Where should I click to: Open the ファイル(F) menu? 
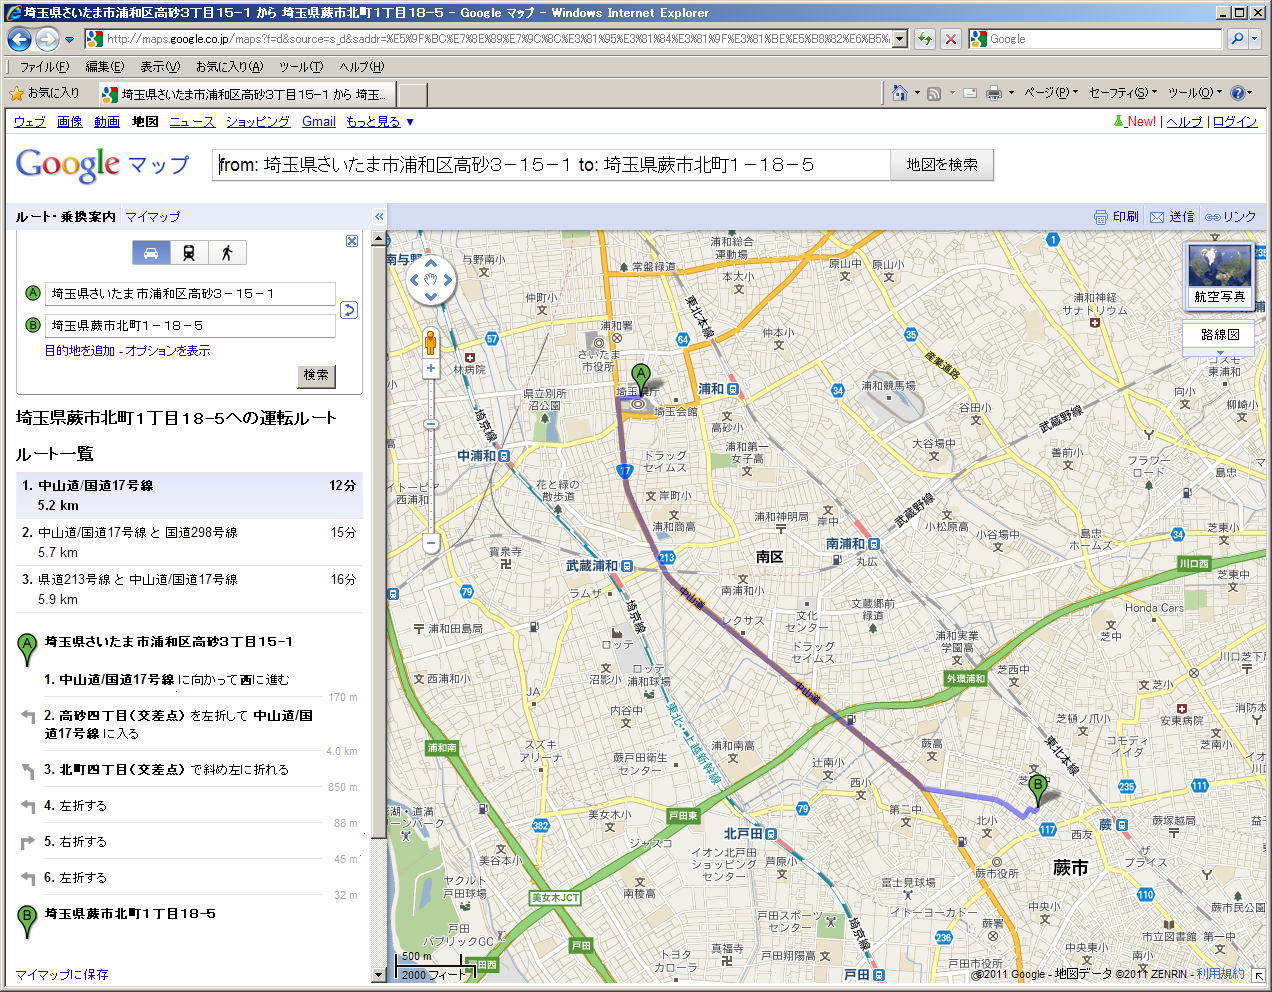(x=44, y=67)
